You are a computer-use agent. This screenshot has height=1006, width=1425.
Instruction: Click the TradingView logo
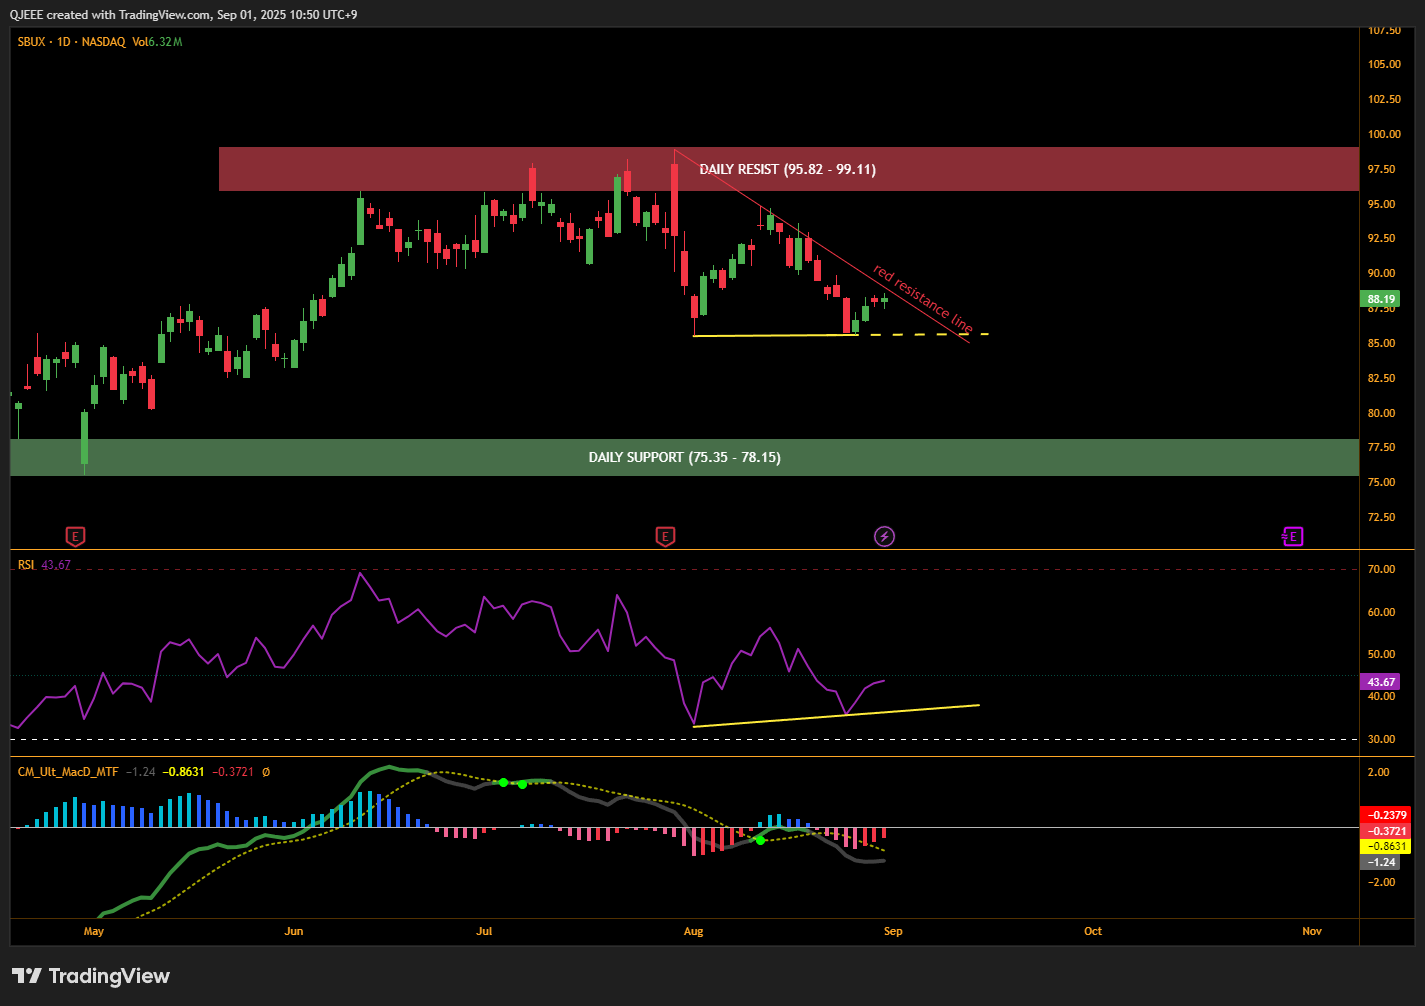coord(91,976)
